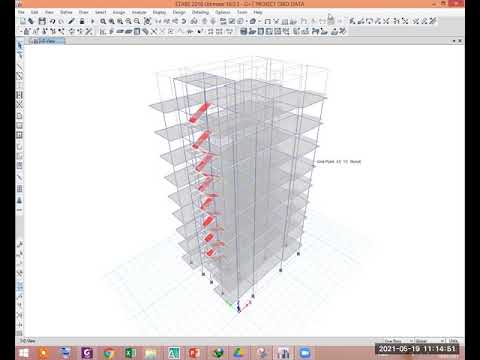Open the File menu
The image size is (480, 360).
[21, 12]
